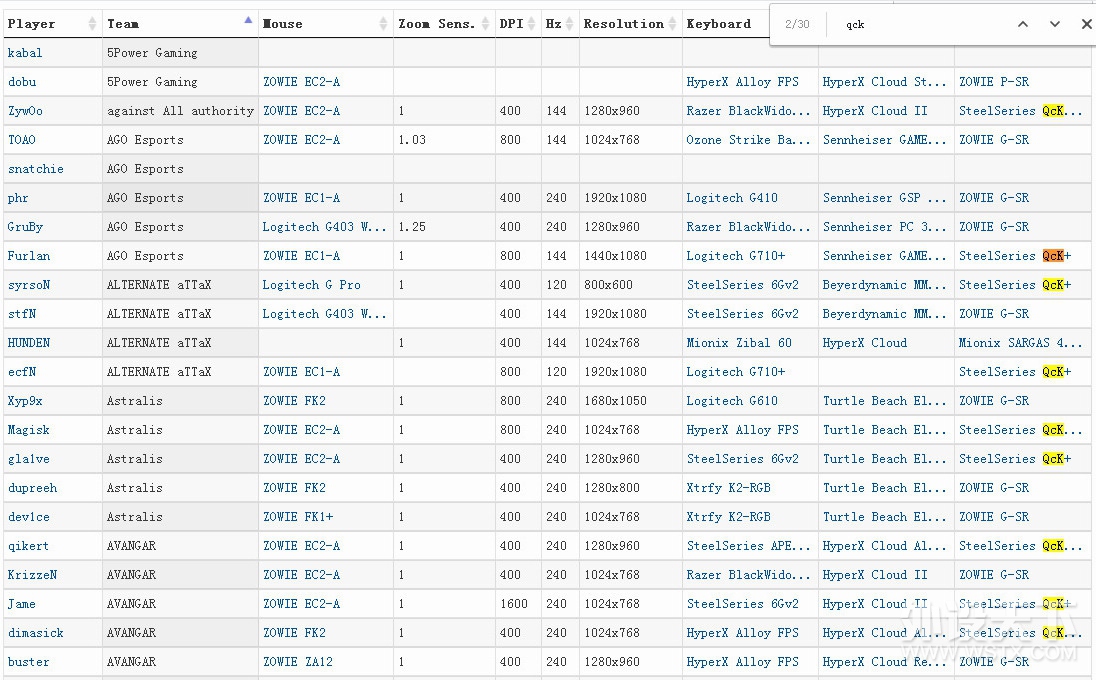
Task: Sort table by DPI column
Action: pos(518,24)
